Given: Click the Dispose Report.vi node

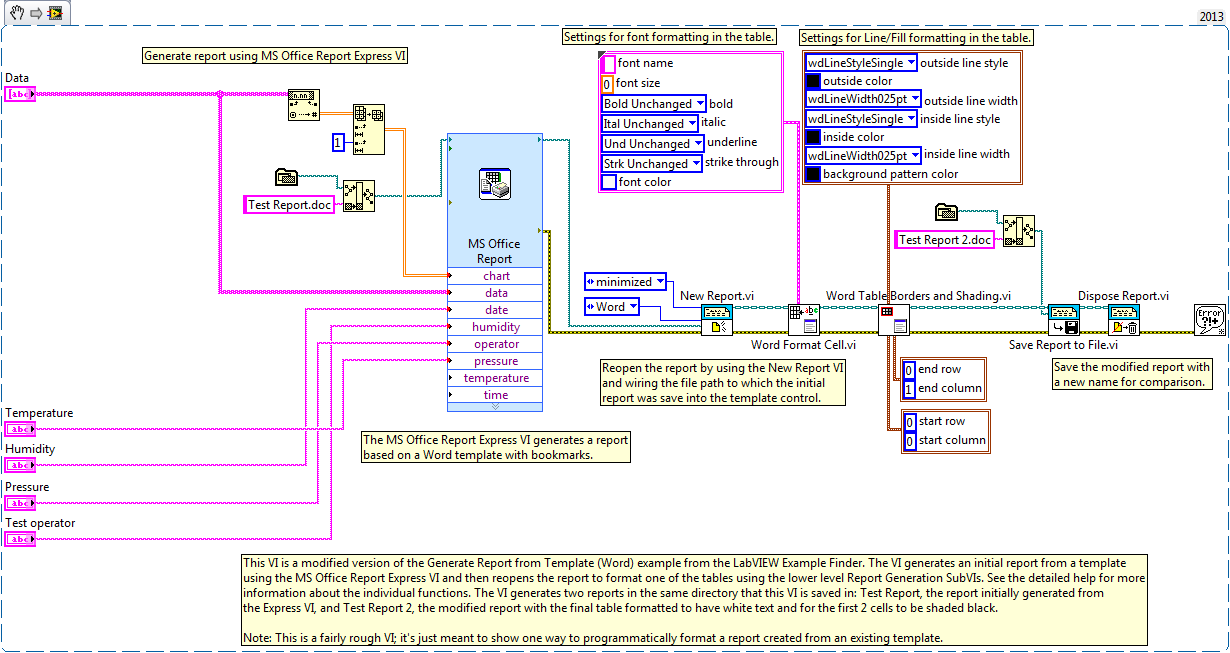Looking at the screenshot, I should click(1123, 320).
